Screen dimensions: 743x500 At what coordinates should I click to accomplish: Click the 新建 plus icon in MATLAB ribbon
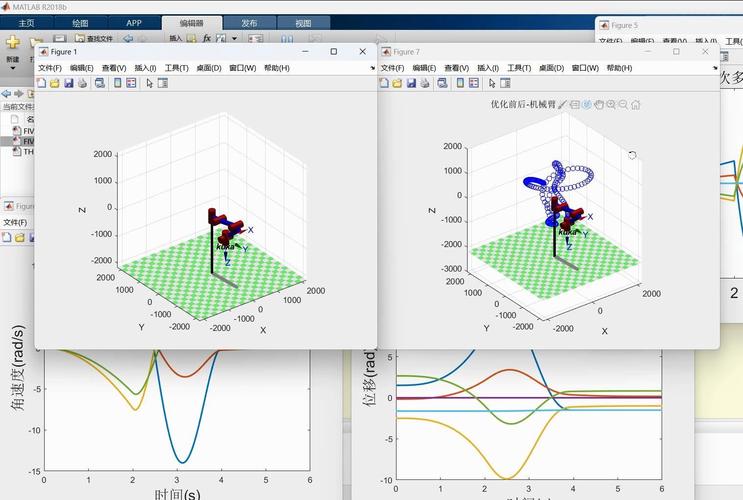[13, 42]
